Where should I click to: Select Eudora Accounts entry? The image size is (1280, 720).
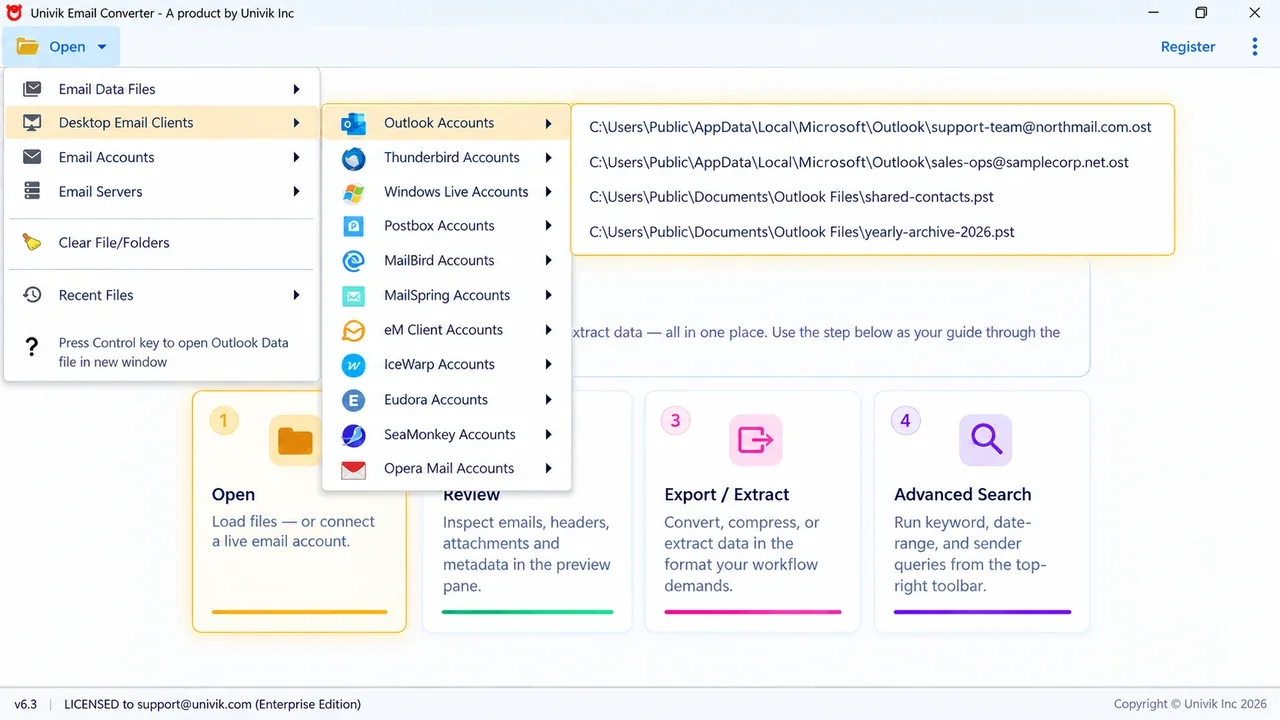[x=446, y=399]
